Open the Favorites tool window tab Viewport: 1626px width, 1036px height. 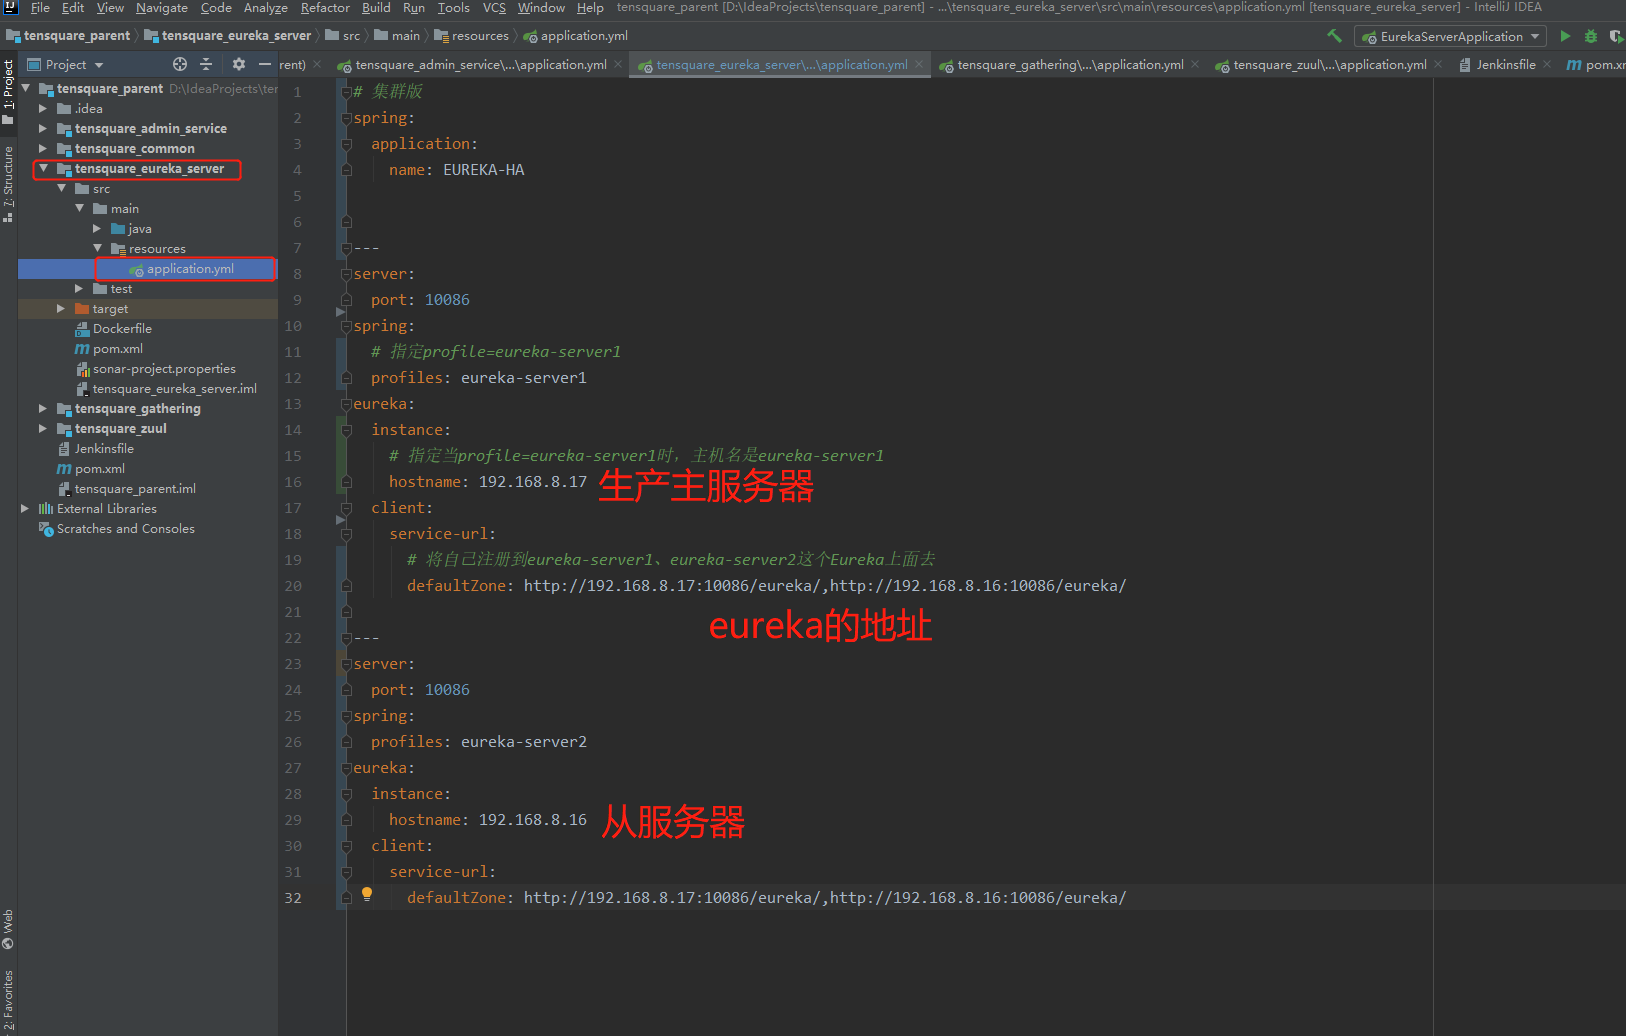click(x=8, y=1000)
